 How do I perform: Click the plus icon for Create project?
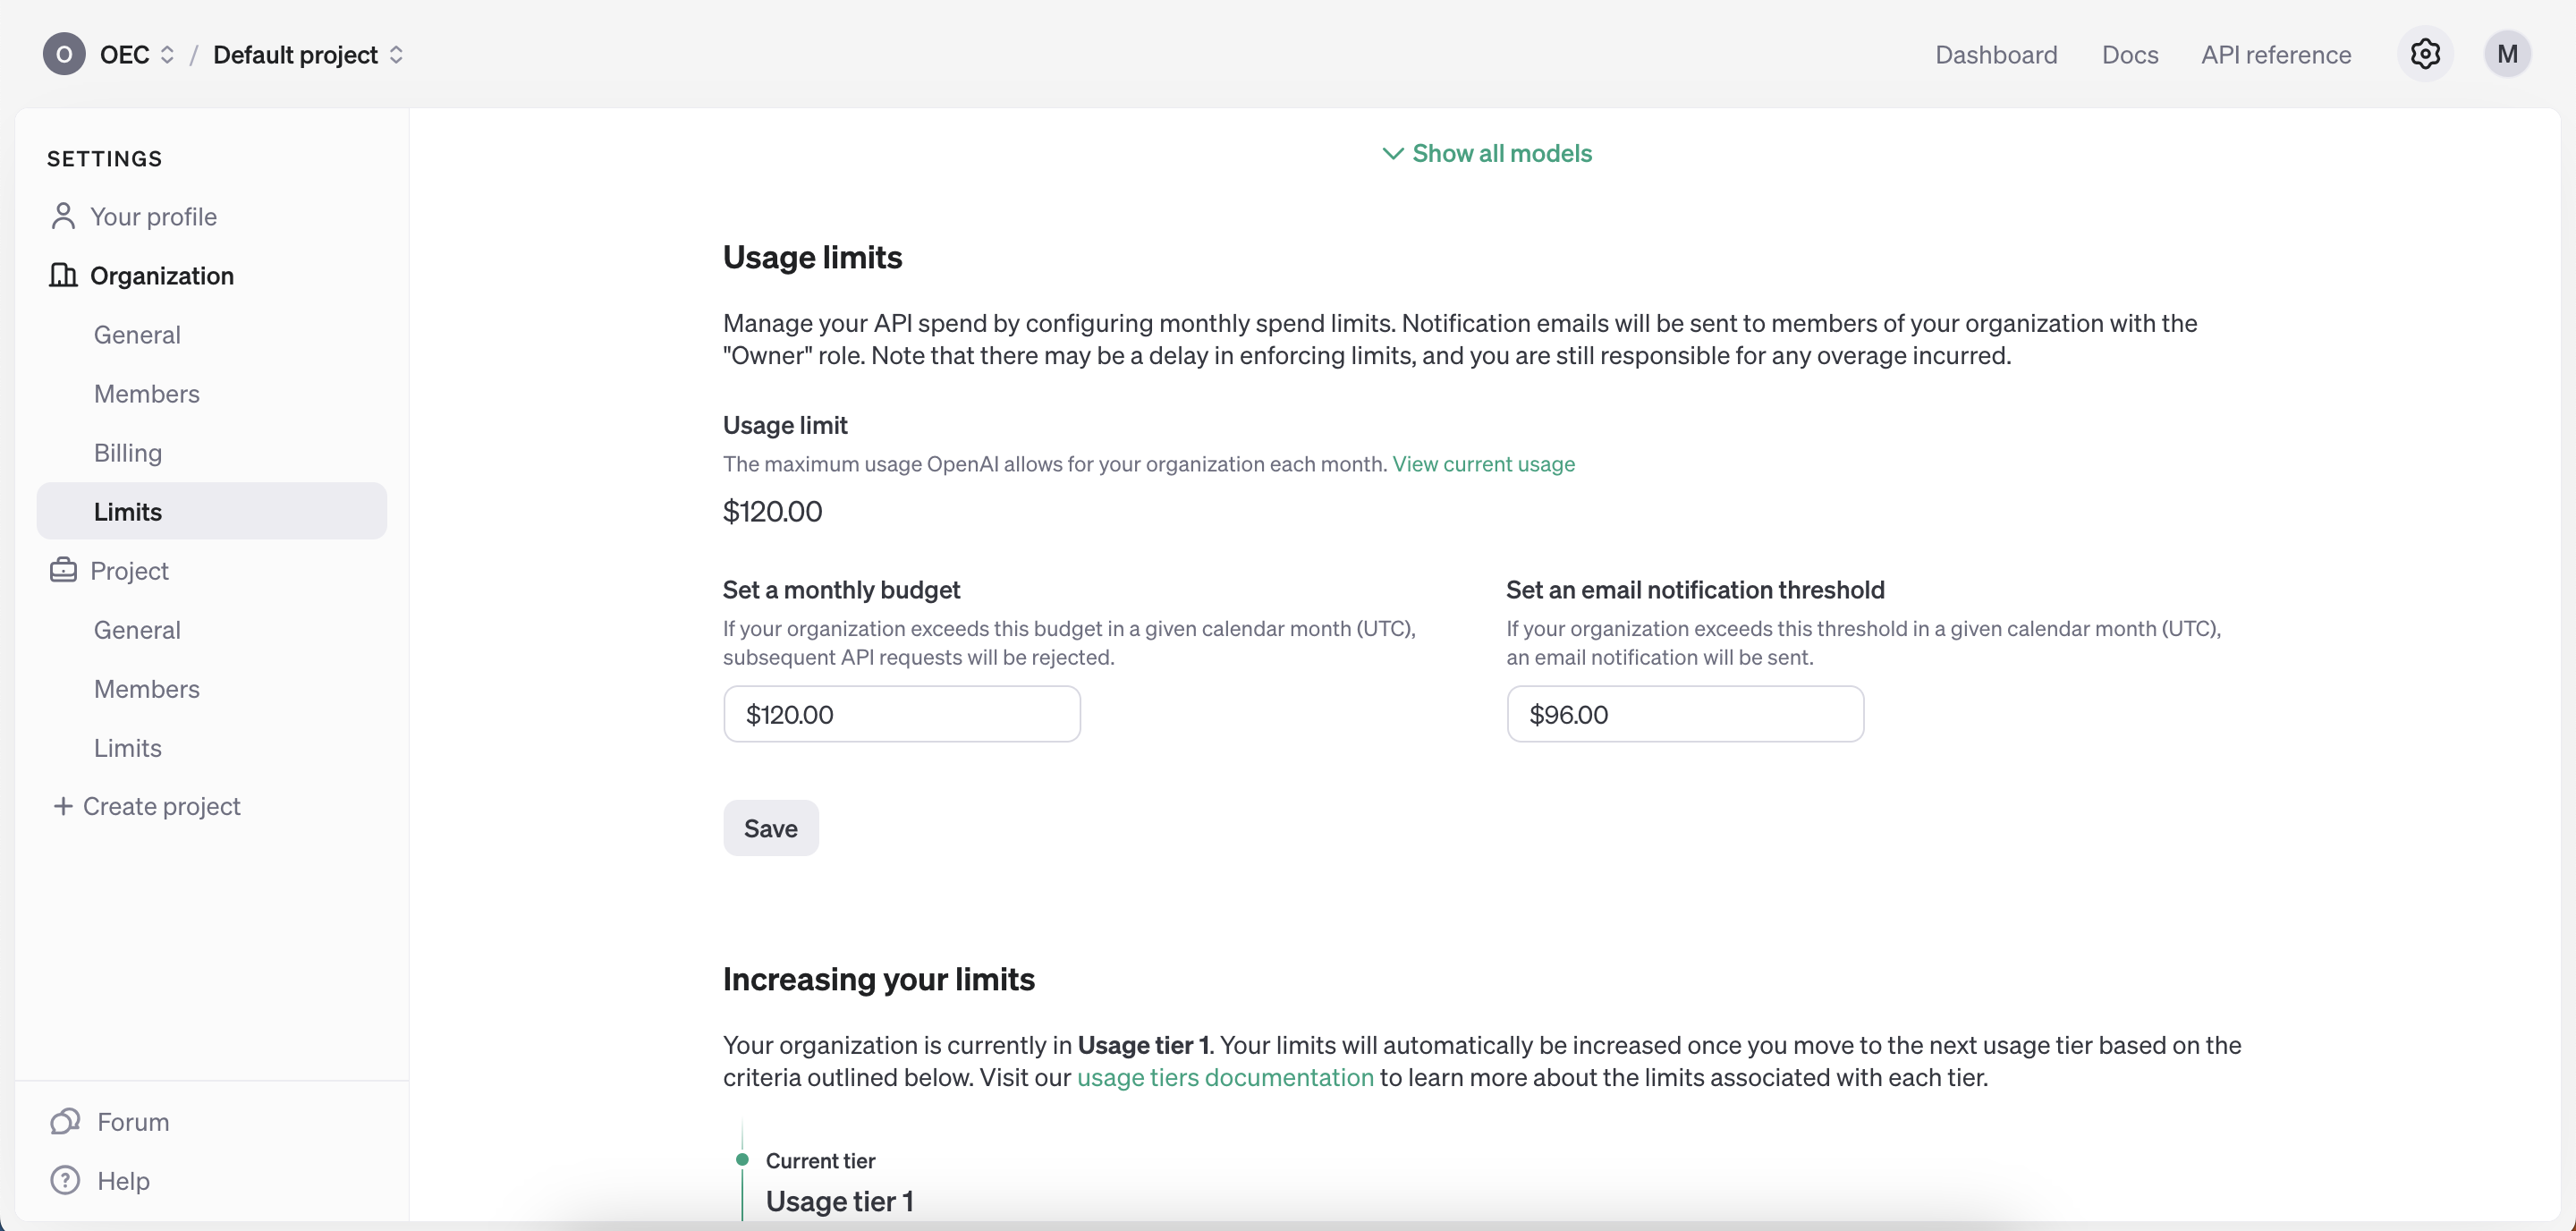[63, 806]
